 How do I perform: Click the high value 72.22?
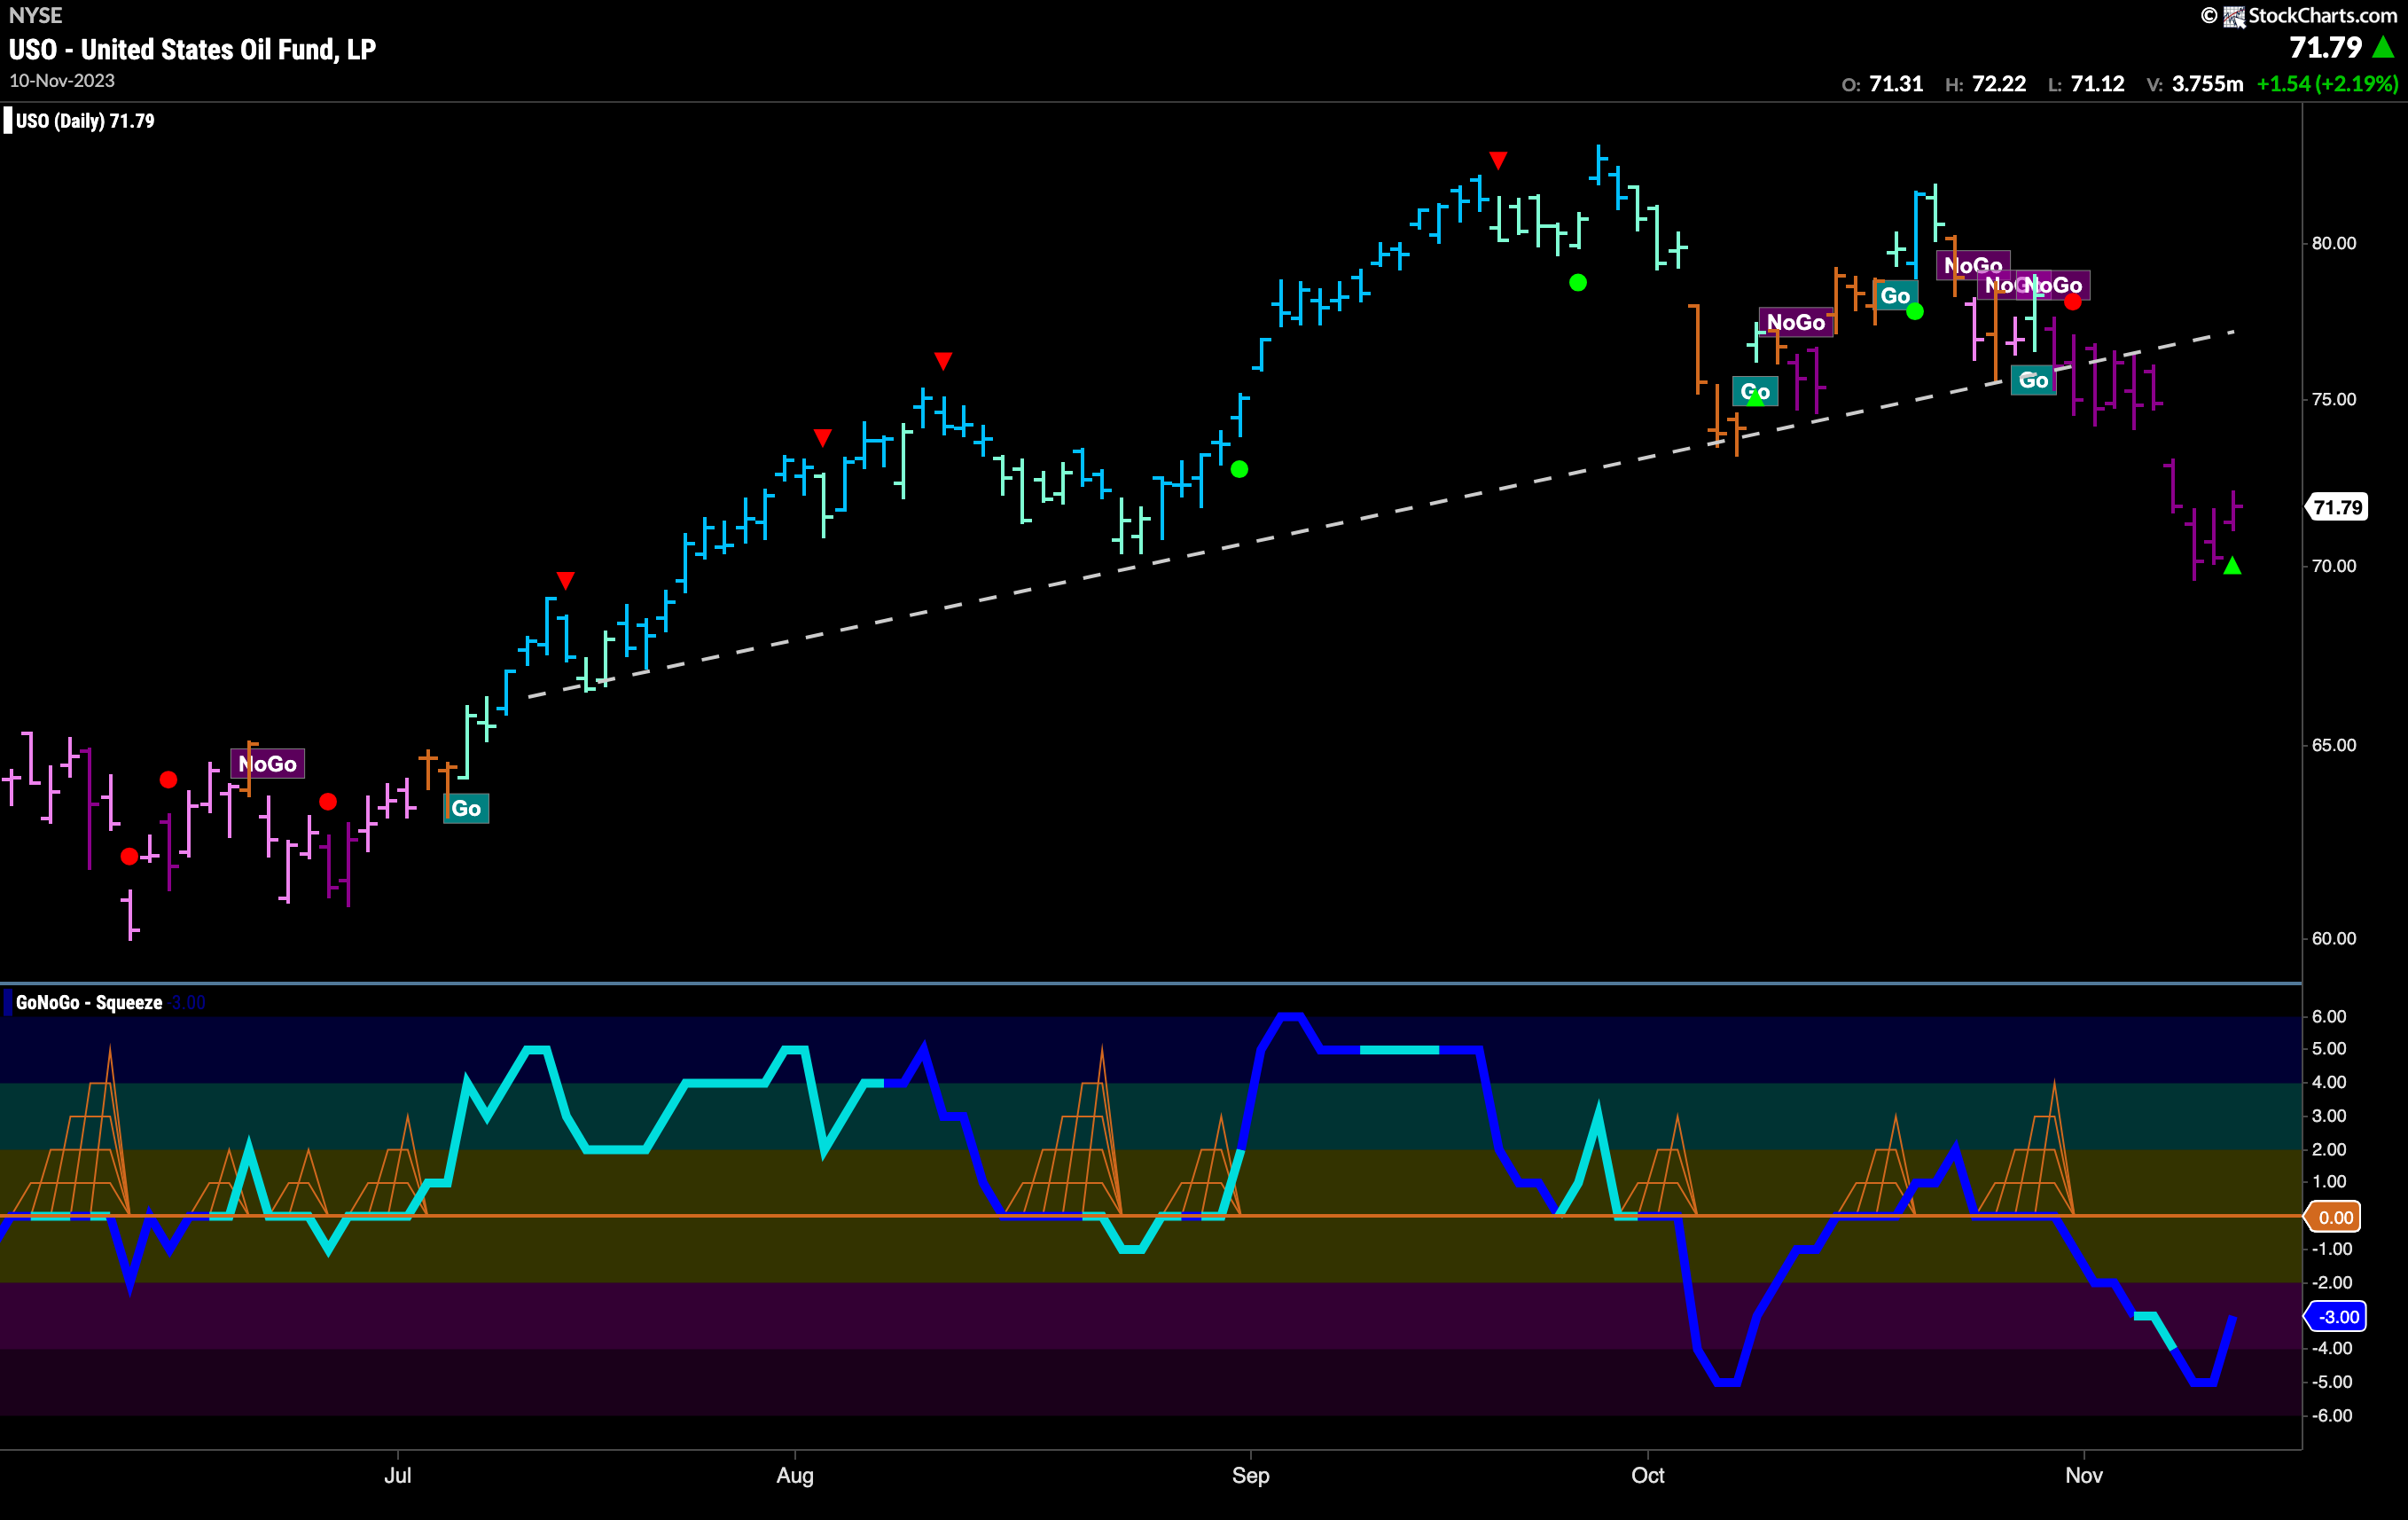(x=1999, y=84)
